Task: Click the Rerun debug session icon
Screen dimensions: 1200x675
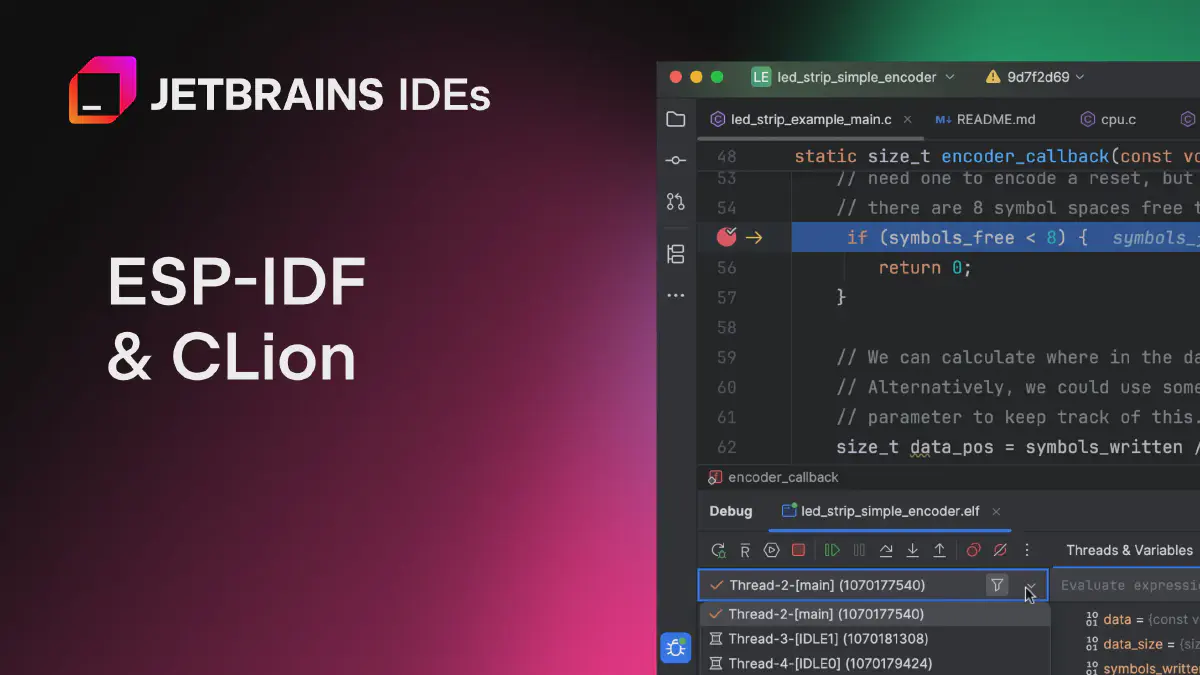Action: [718, 550]
